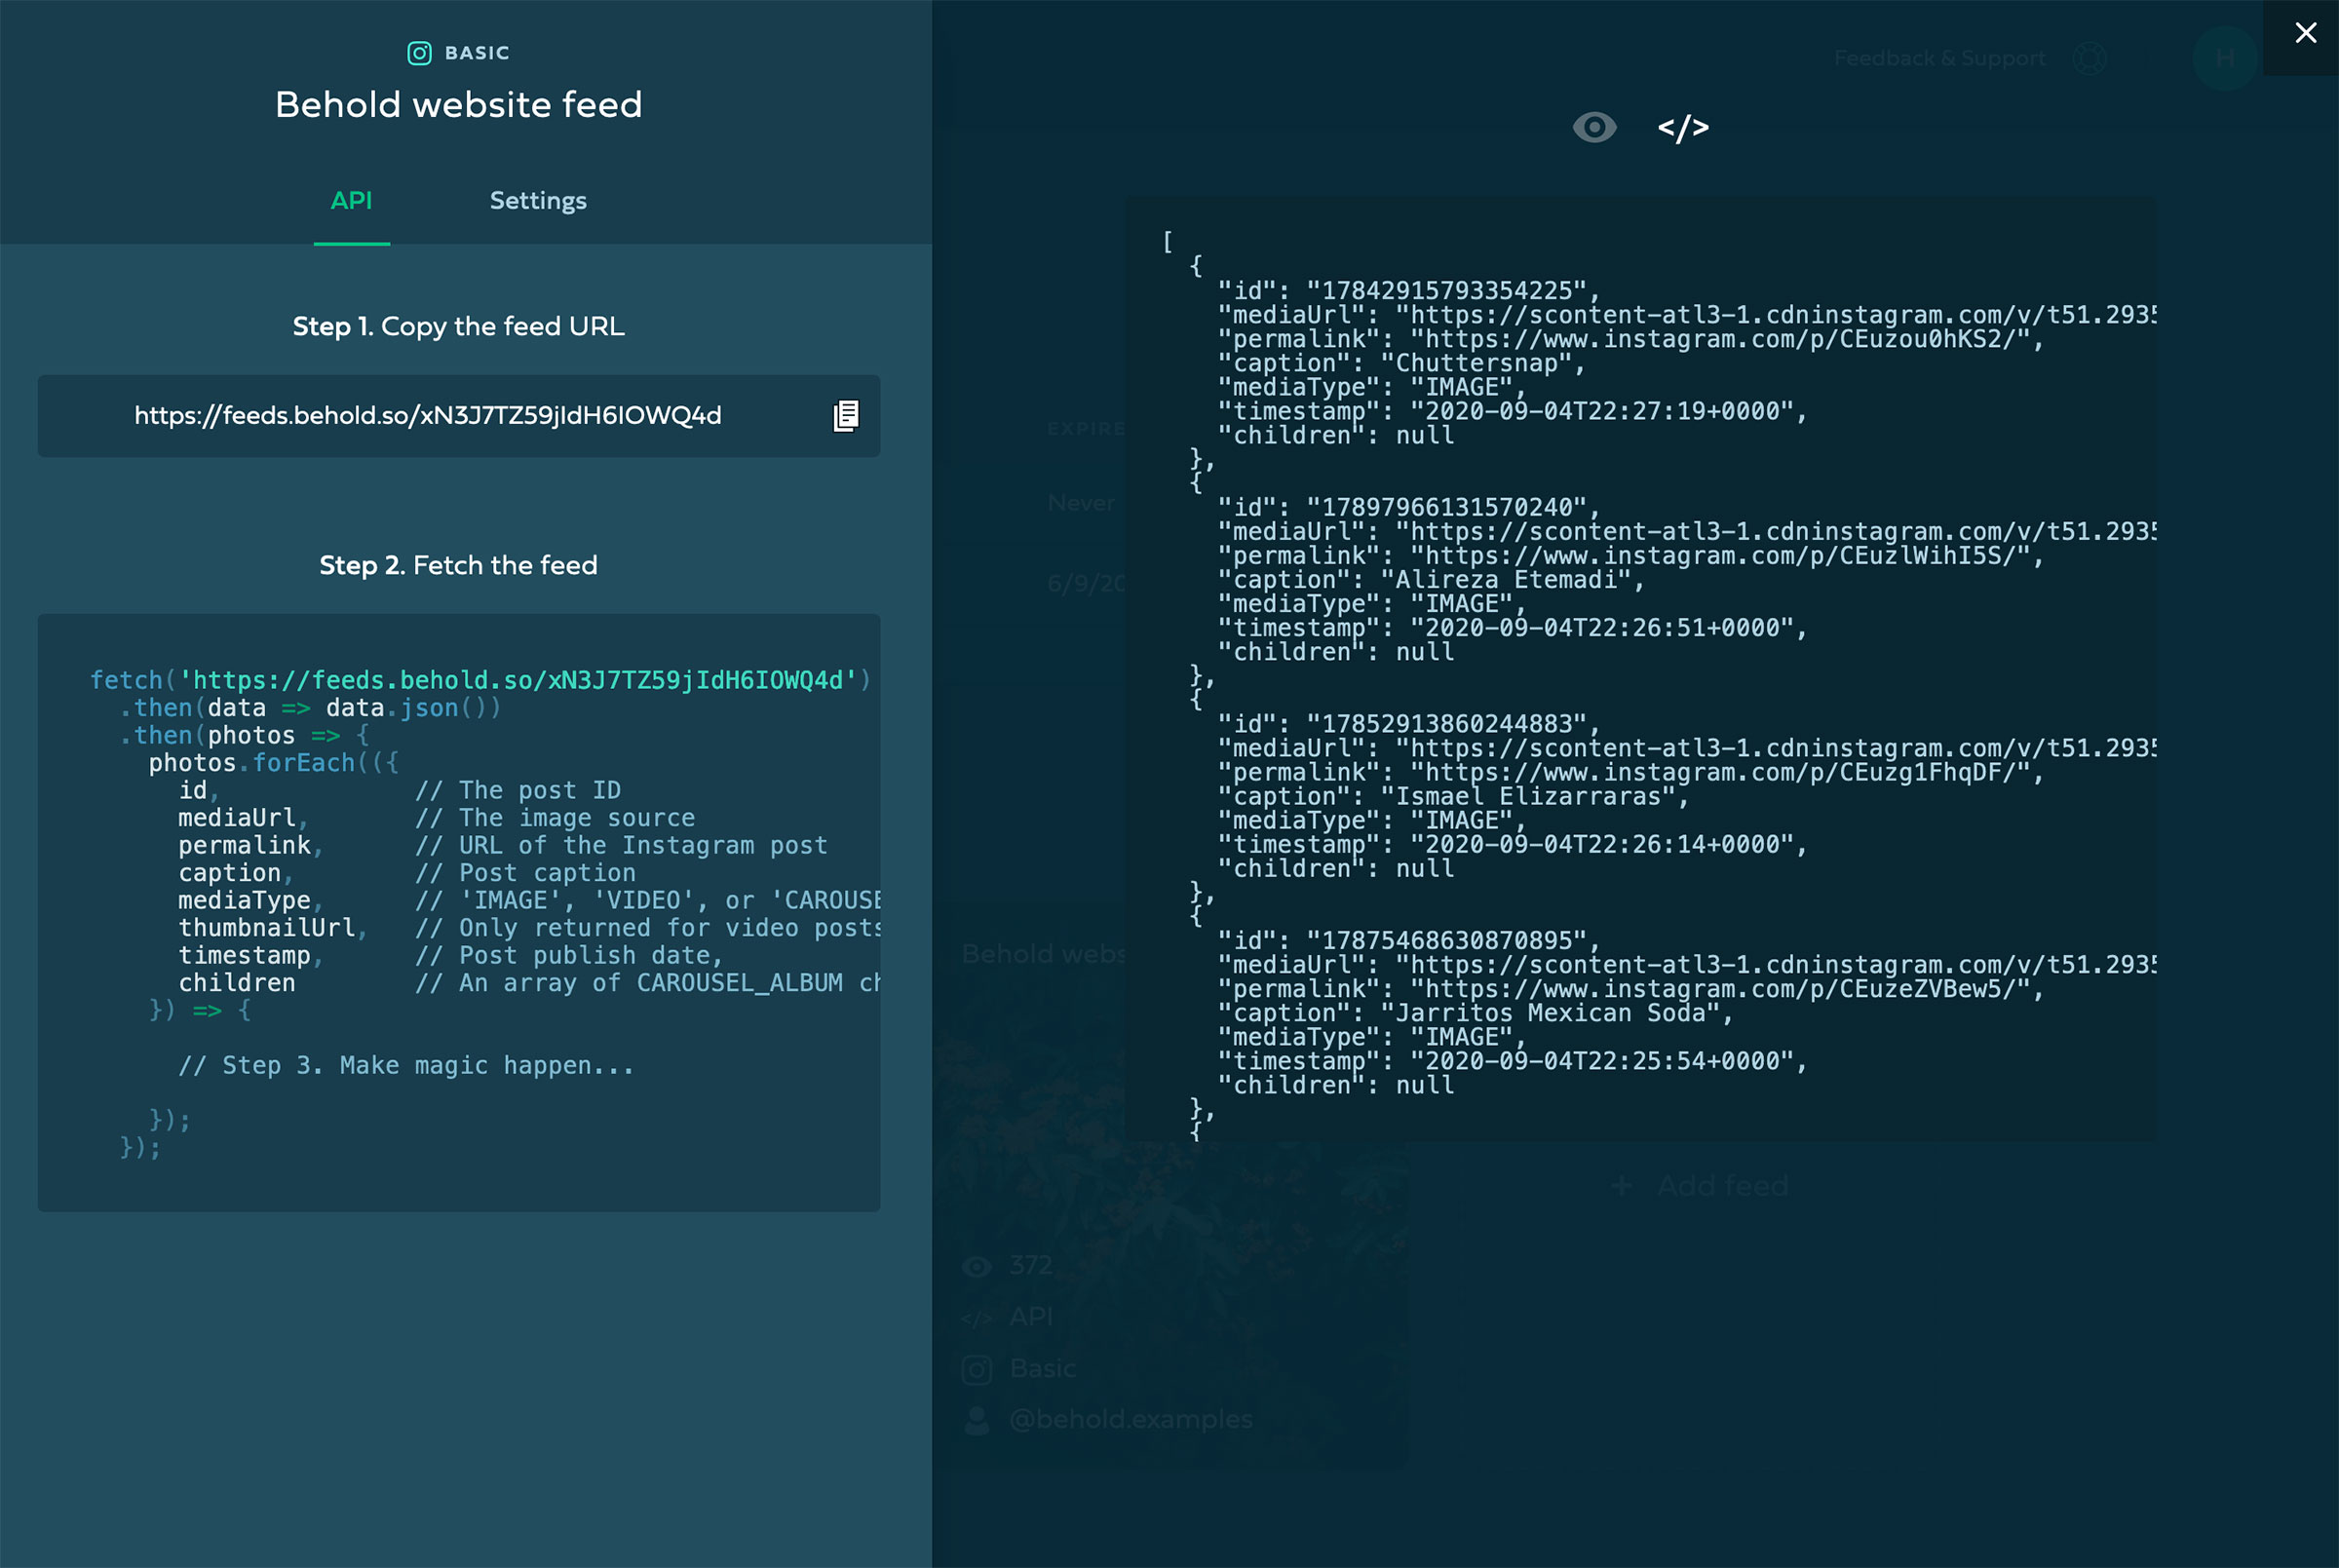The width and height of the screenshot is (2339, 1568).
Task: Click Feedback & Support link in background
Action: click(1939, 58)
